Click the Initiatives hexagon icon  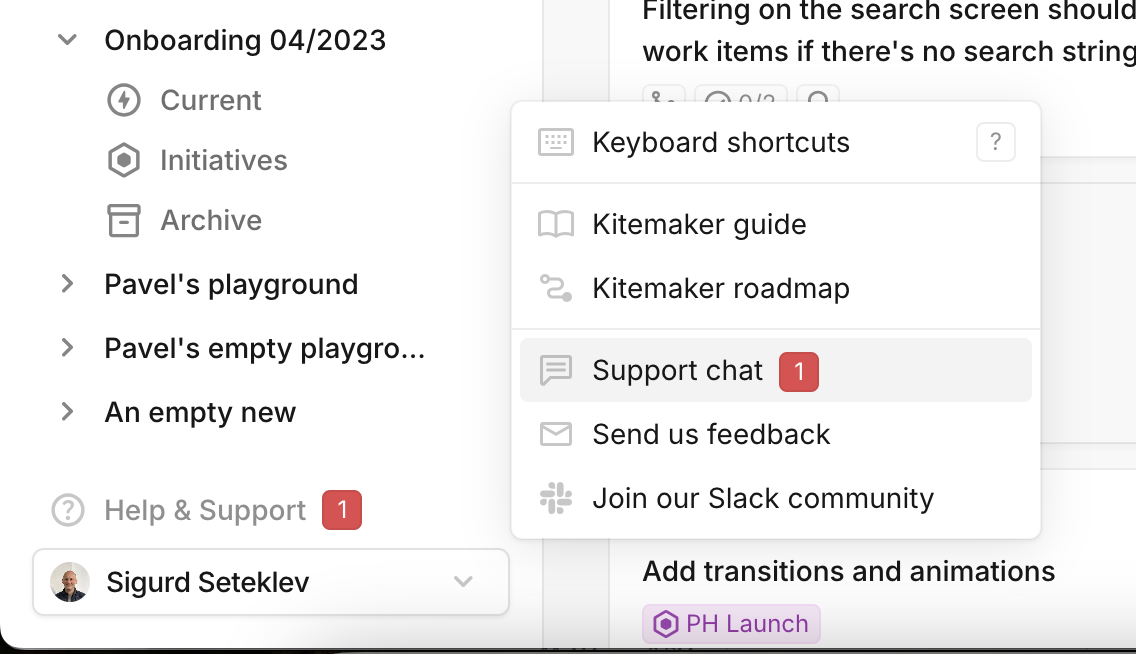click(x=124, y=160)
